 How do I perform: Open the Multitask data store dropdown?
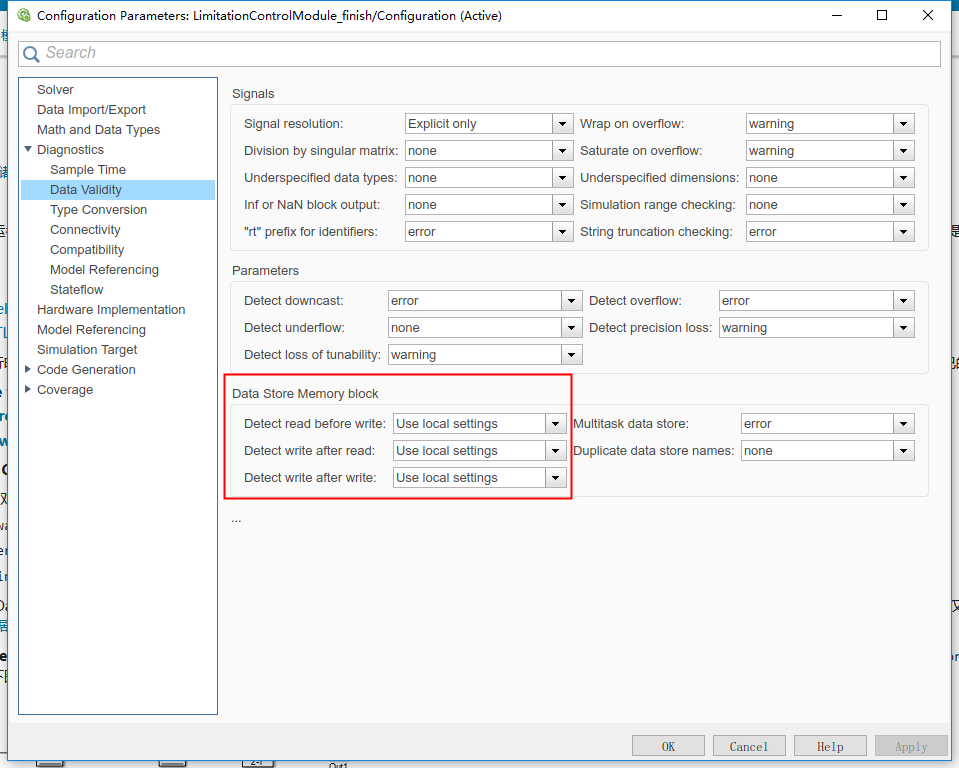tap(902, 423)
